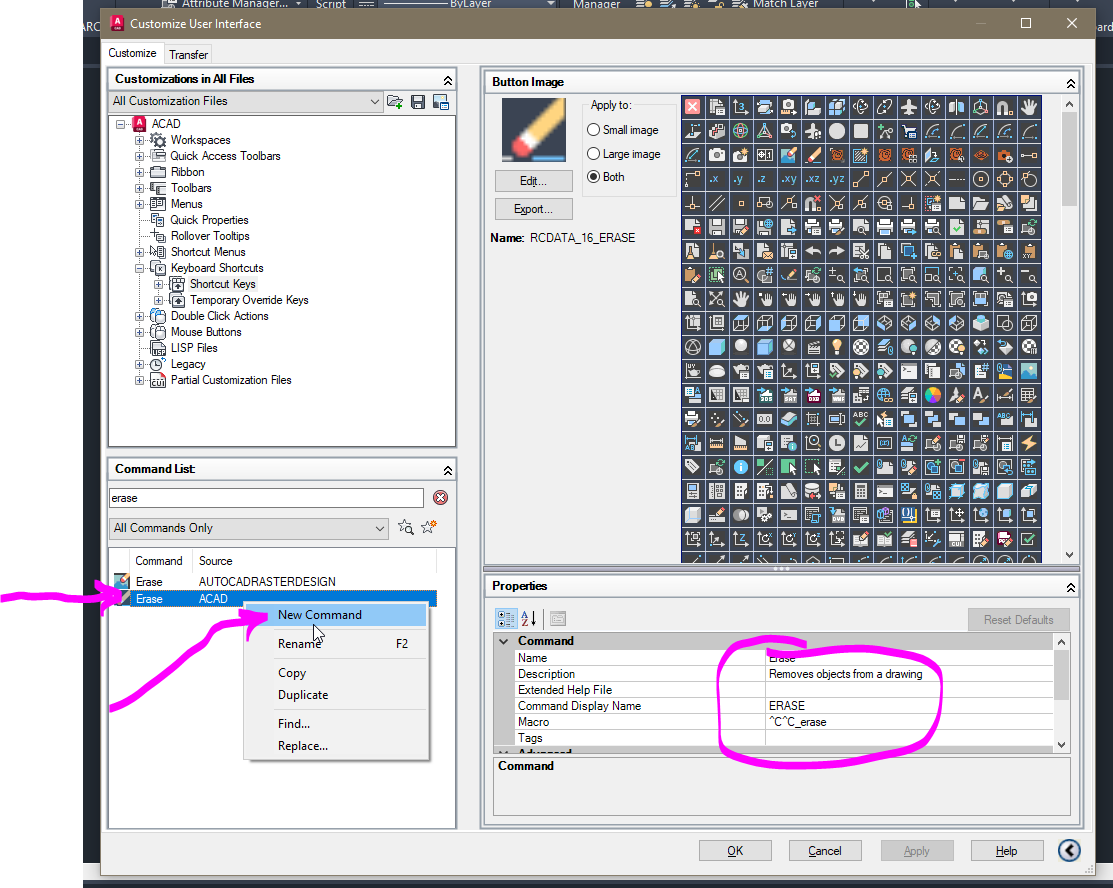The image size is (1113, 888).
Task: Pick the red X icon in the image grid
Action: tap(693, 106)
